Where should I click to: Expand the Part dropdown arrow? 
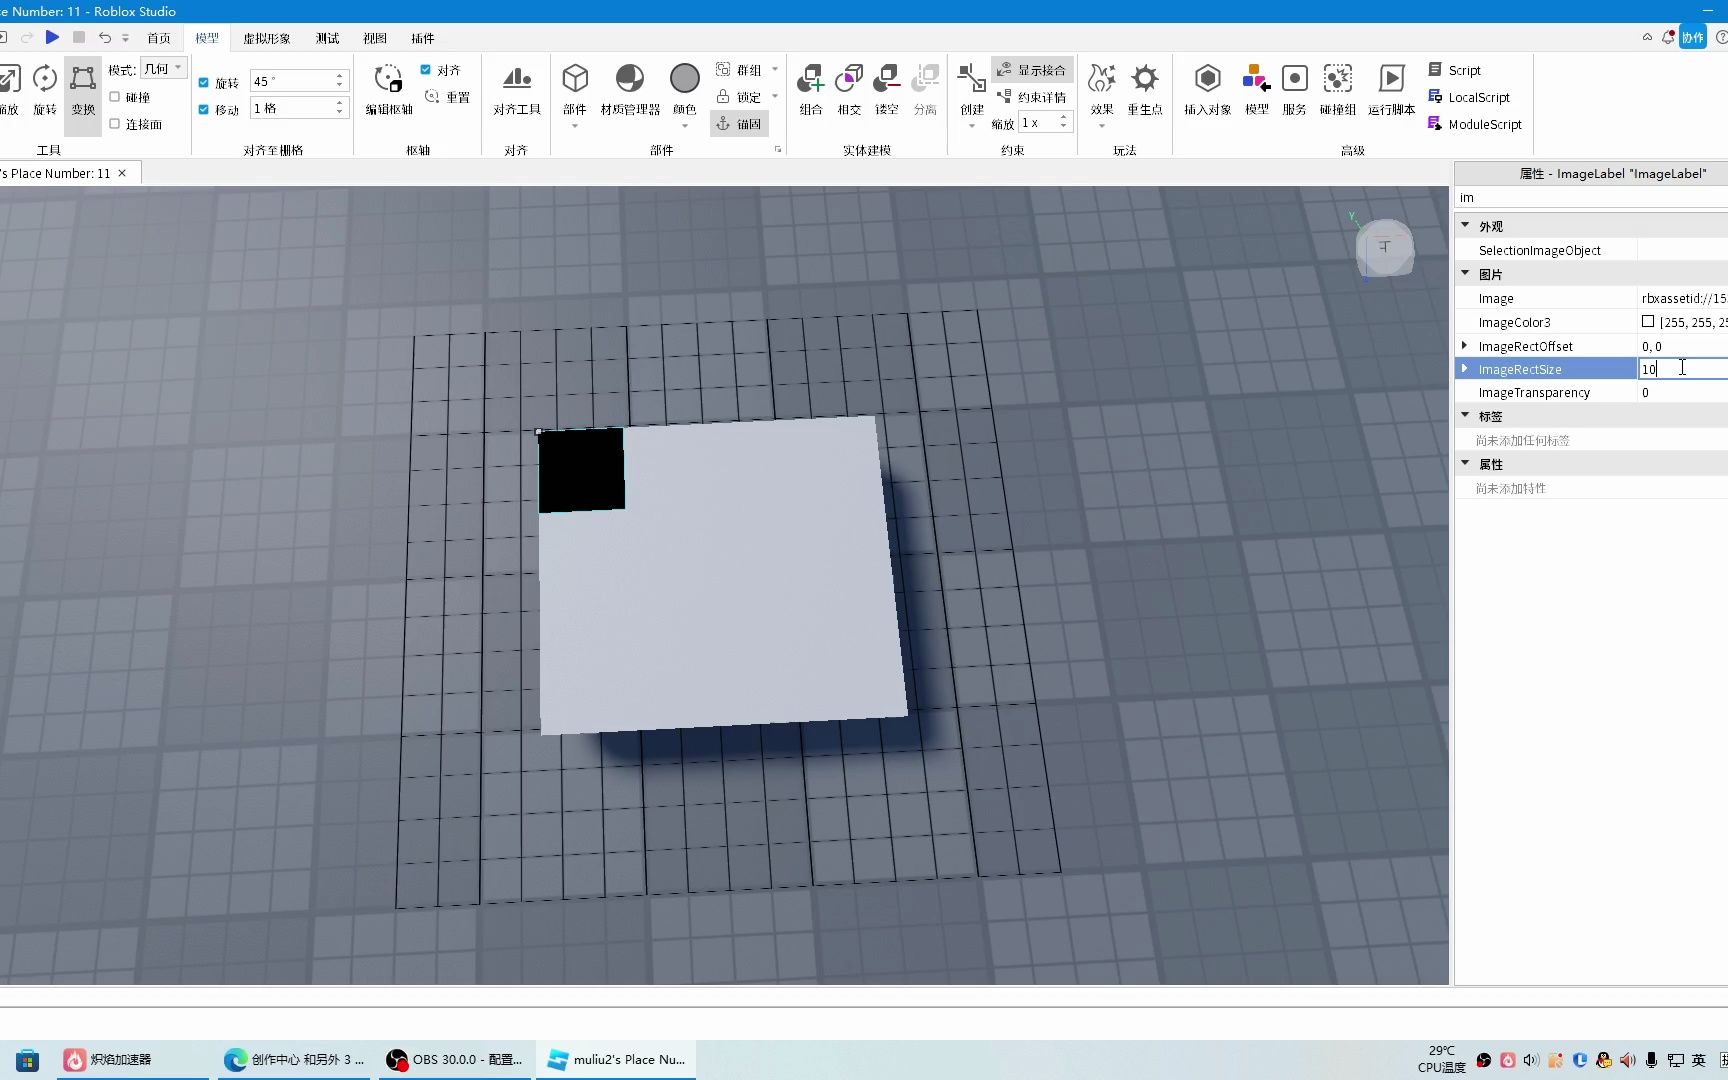click(575, 126)
